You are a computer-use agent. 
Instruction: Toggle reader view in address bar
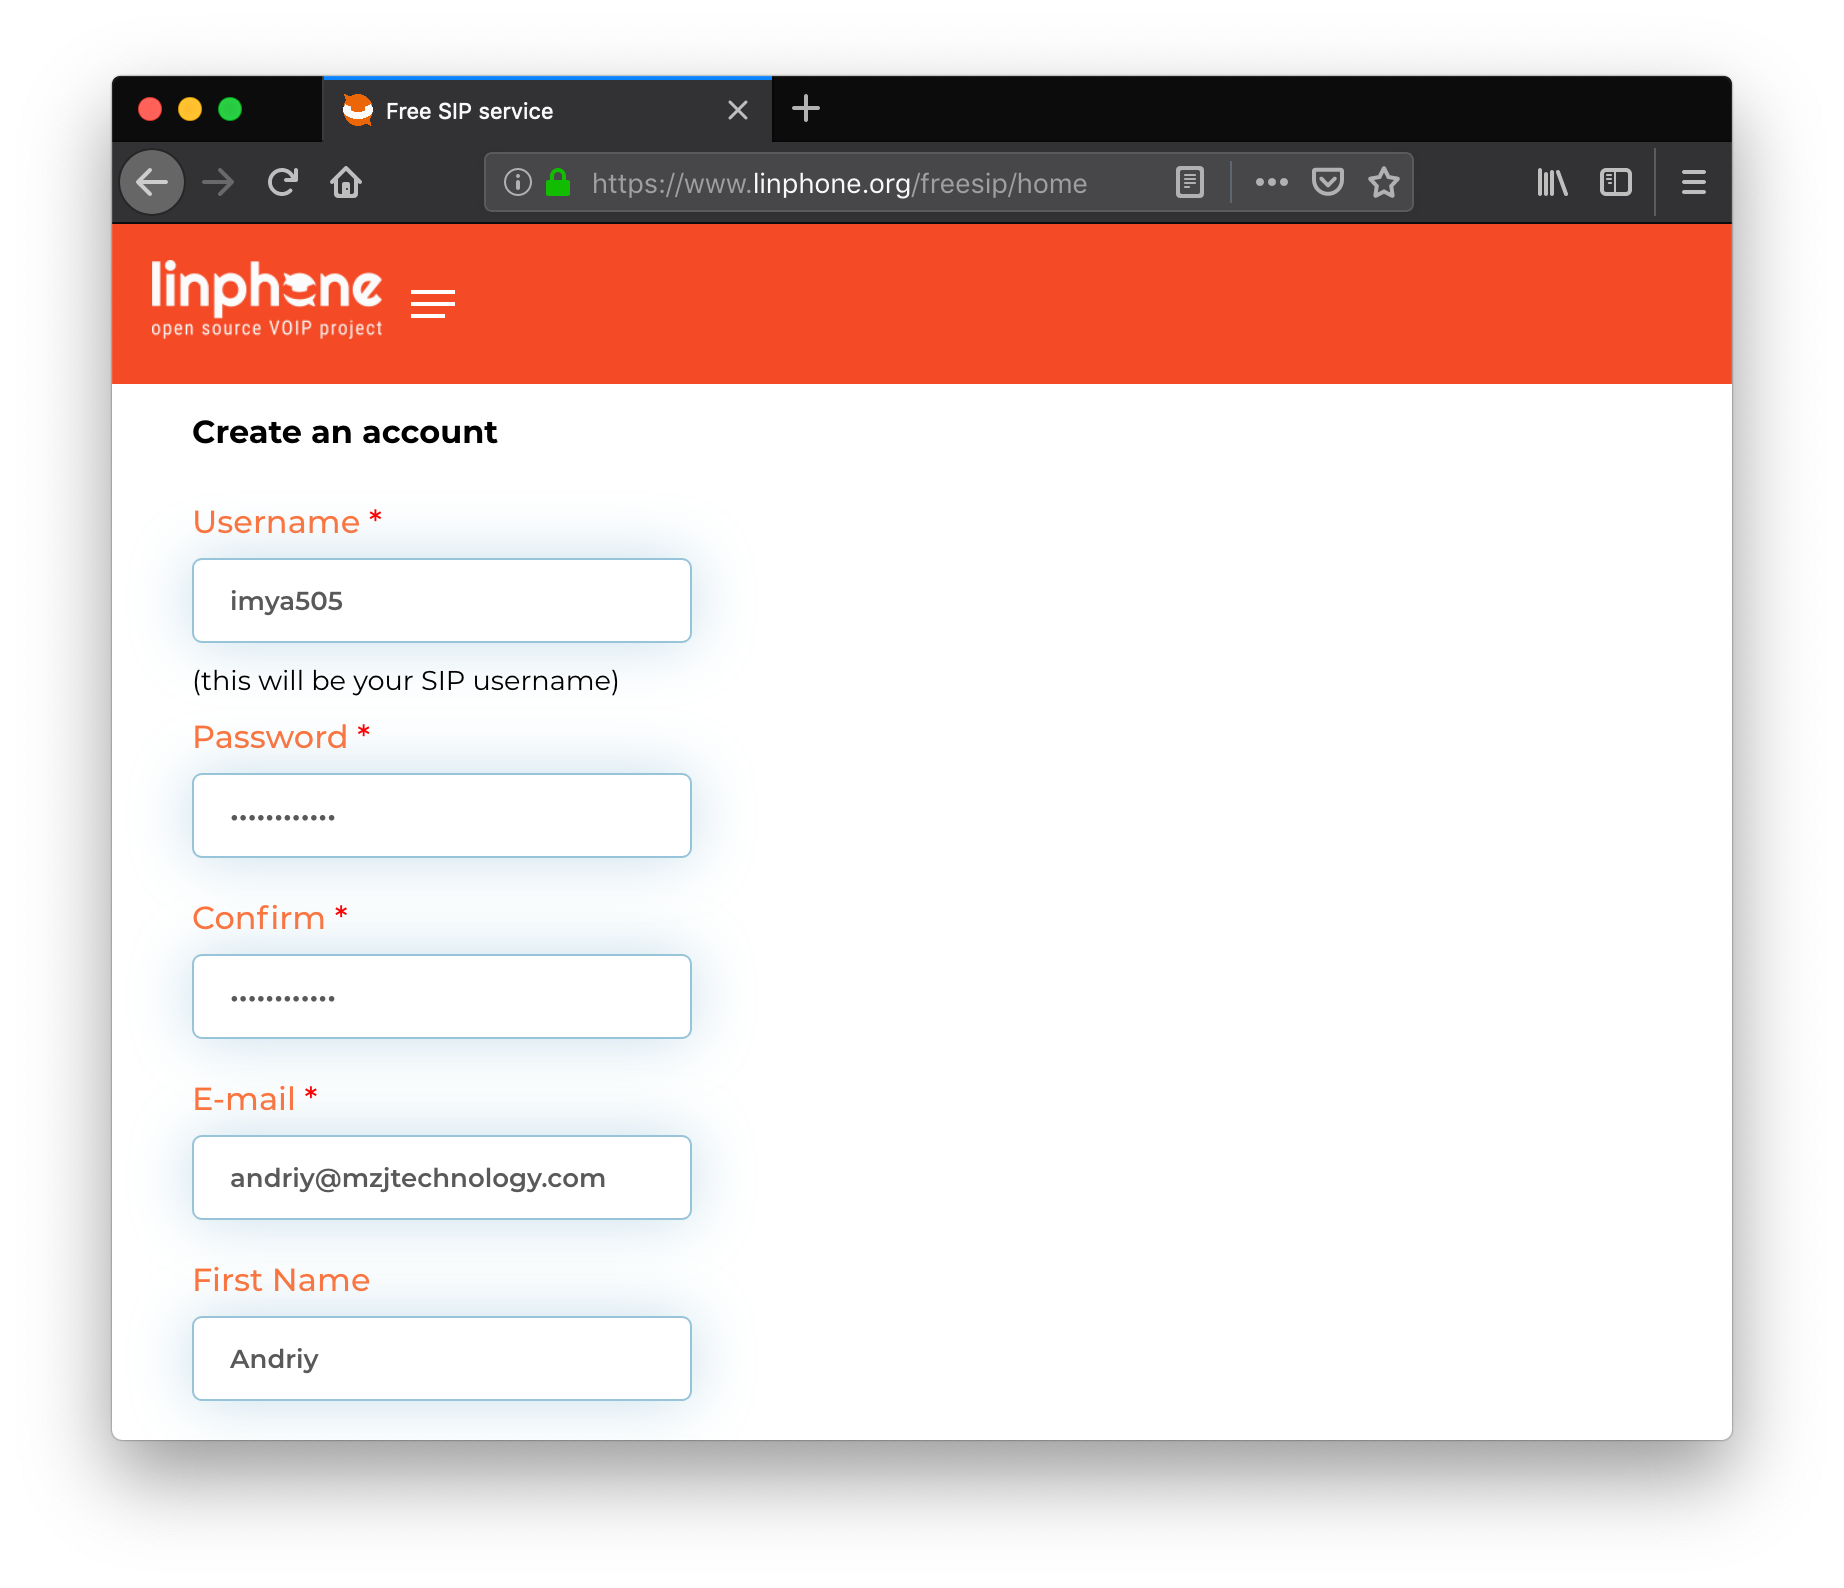click(1189, 182)
